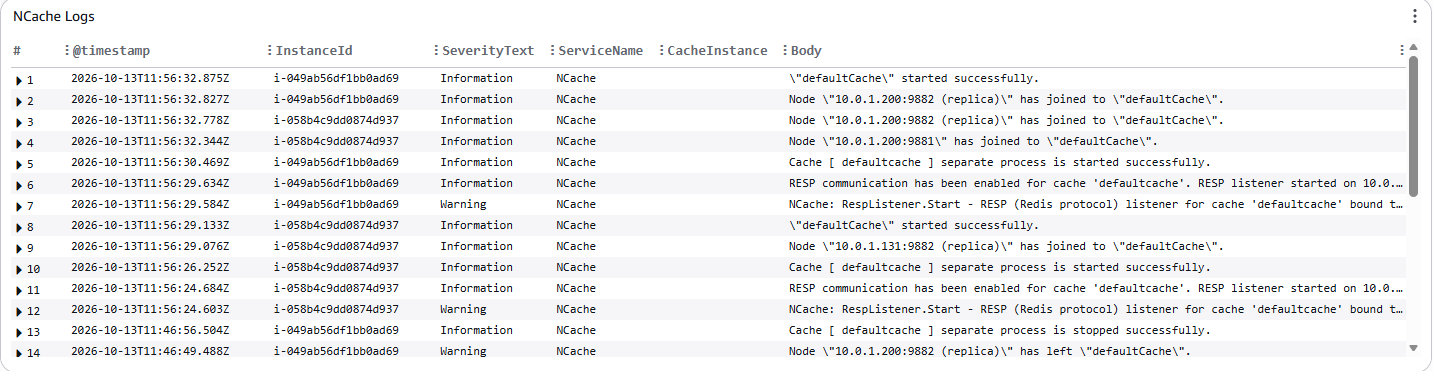Viewport: 1433px width, 371px height.
Task: Sort by ServiceName column header
Action: 601,50
